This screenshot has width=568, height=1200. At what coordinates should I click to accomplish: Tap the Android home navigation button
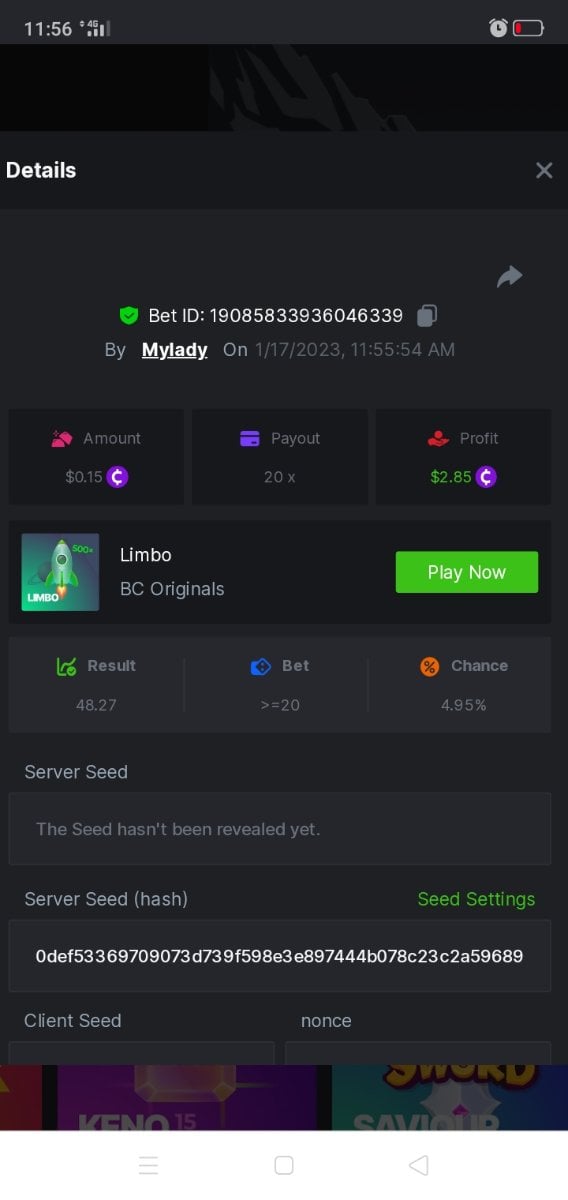coord(284,1165)
